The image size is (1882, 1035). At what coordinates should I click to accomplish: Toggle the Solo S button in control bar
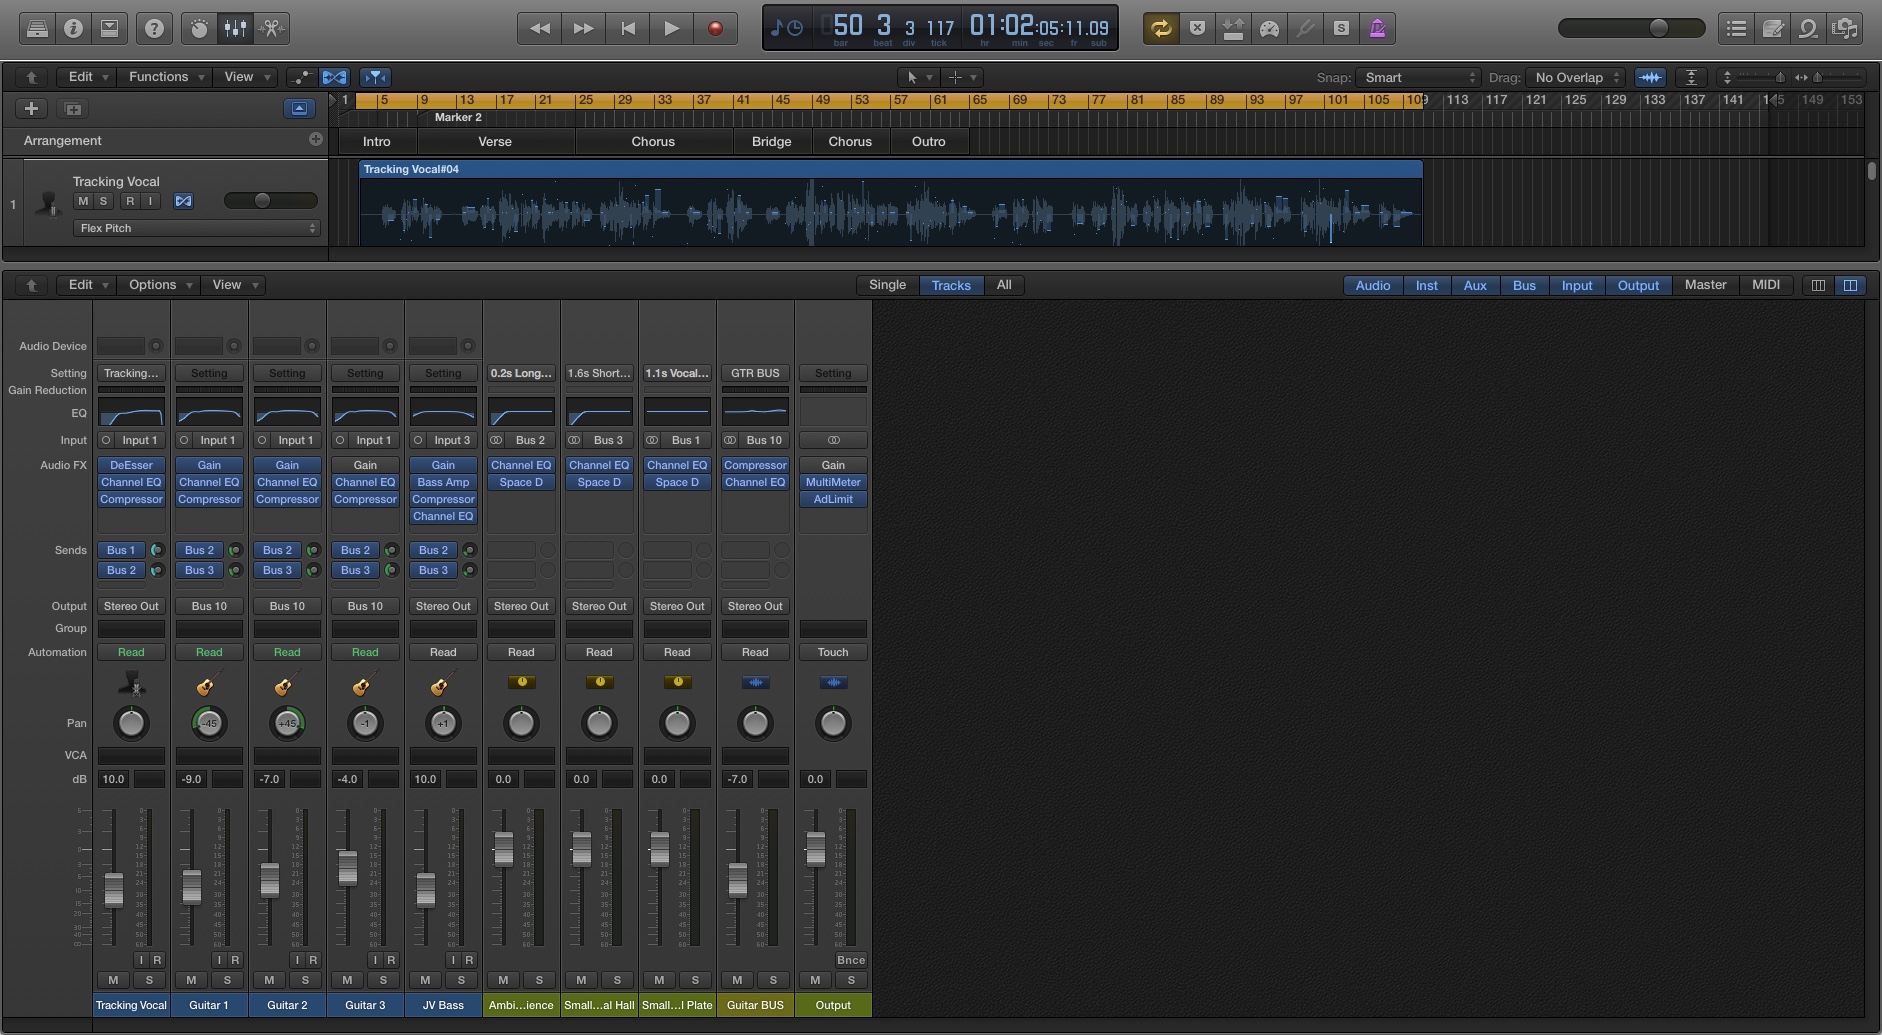click(x=1341, y=28)
